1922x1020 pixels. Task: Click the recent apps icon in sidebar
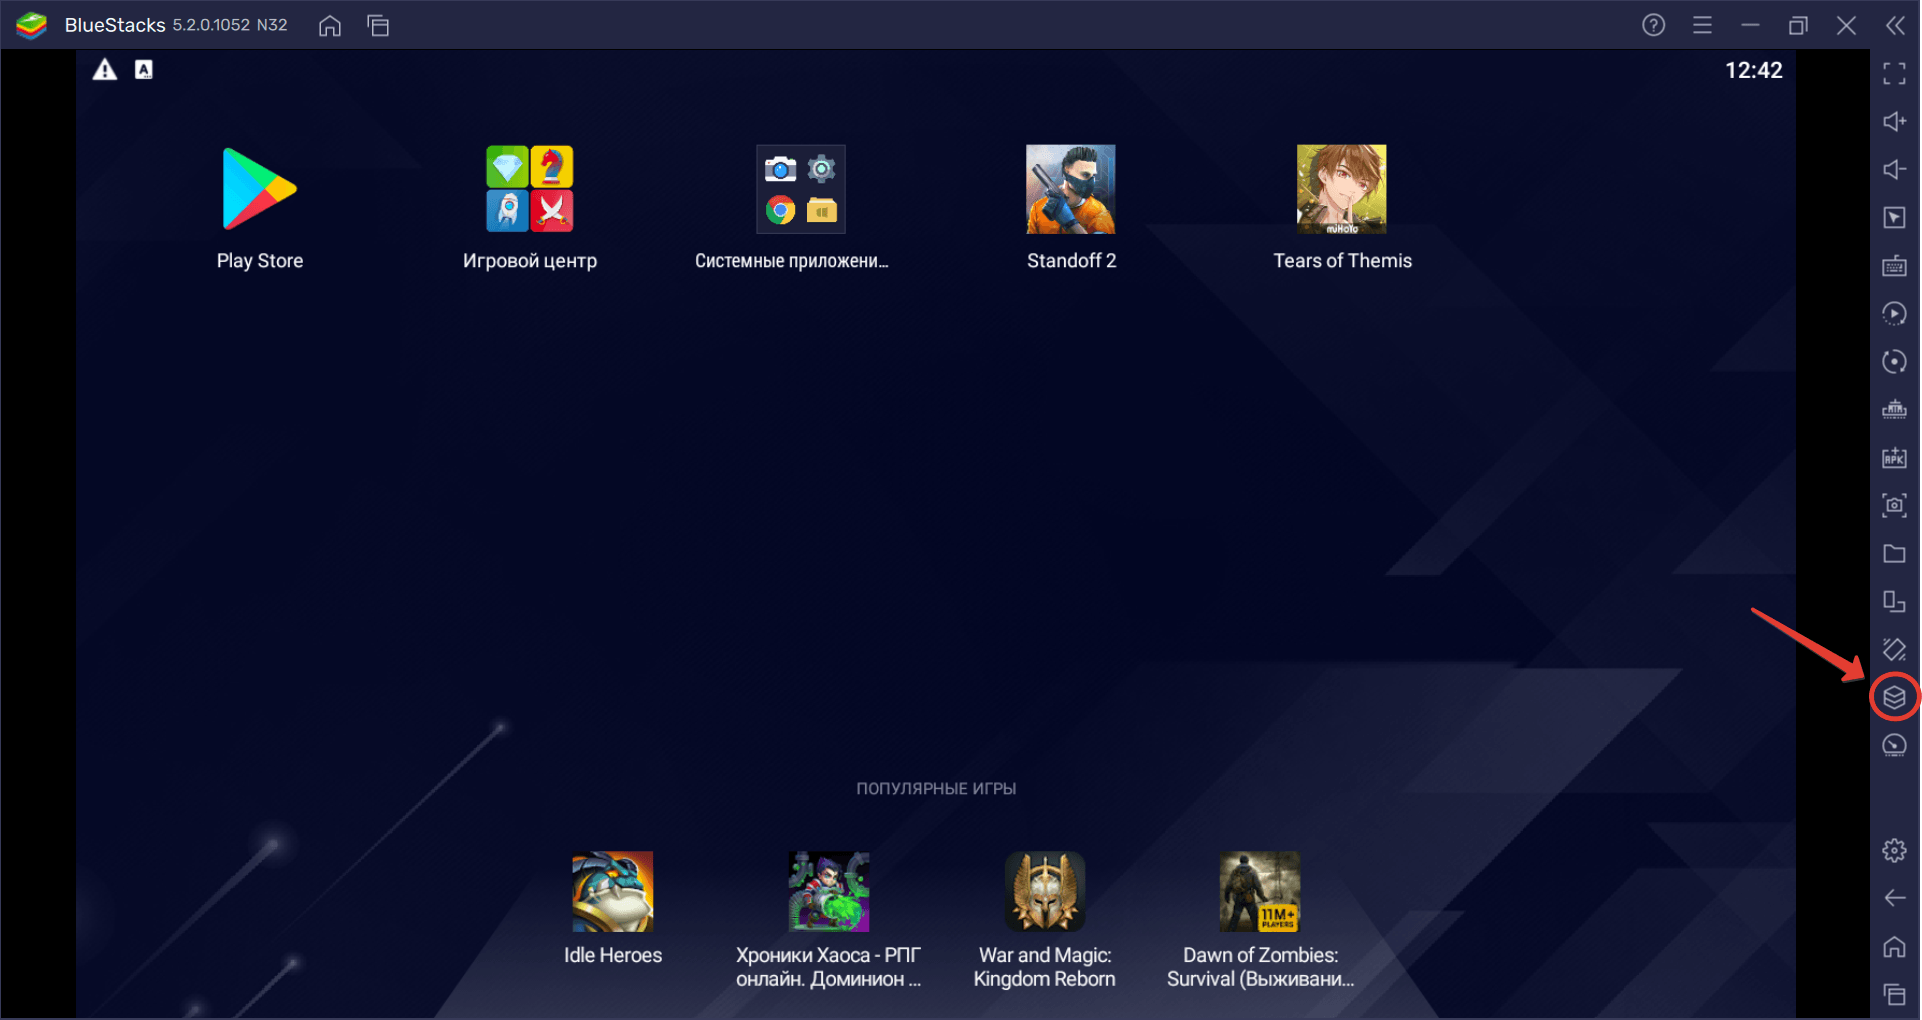point(1894,994)
